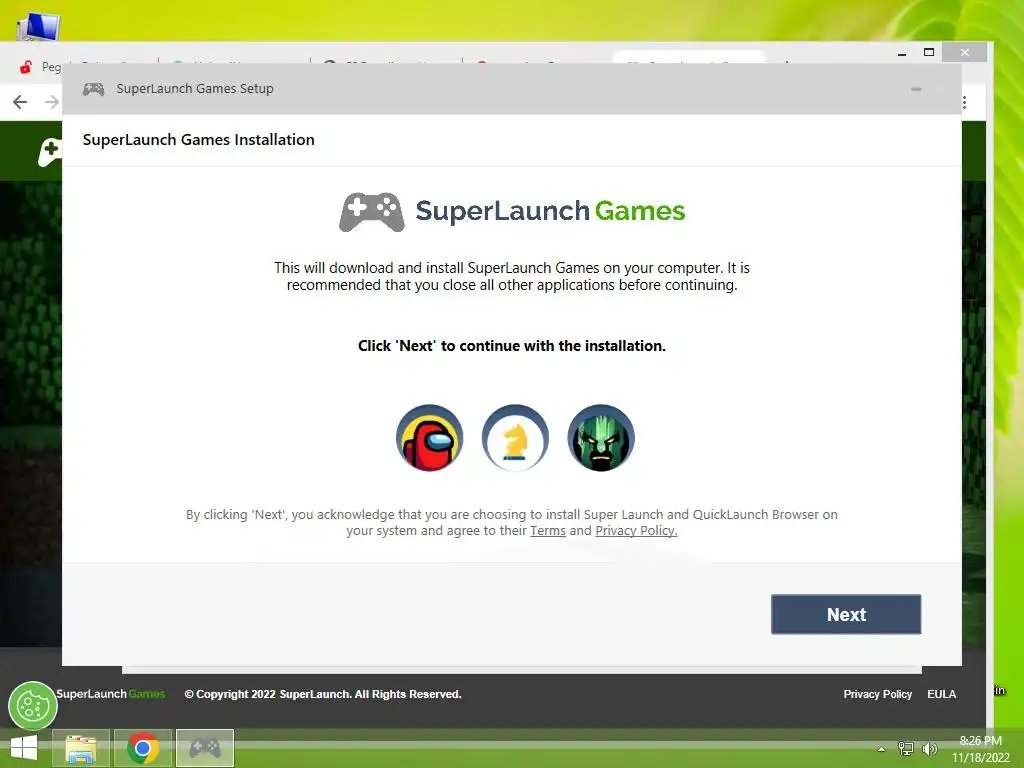
Task: Click the gamepad icon in installer title bar
Action: (93, 89)
